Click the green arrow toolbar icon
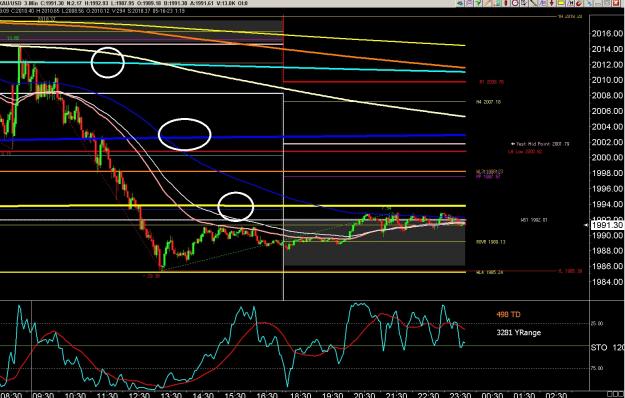The height and width of the screenshot is (398, 625). click(x=478, y=3)
